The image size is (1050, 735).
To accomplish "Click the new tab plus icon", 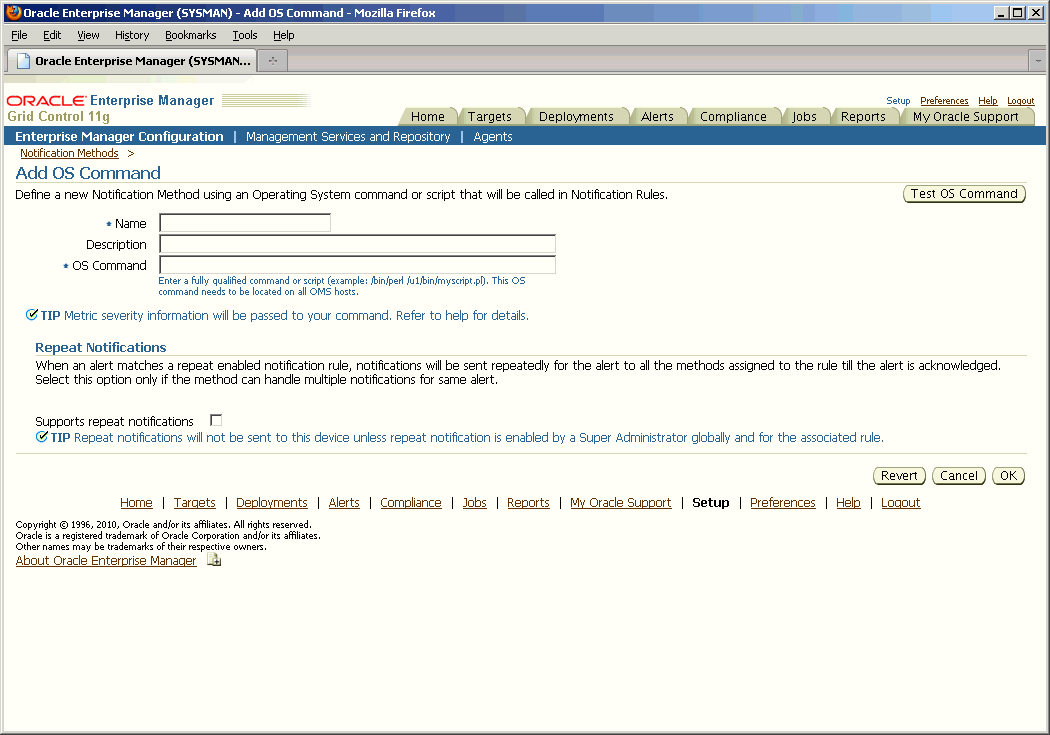I will (273, 61).
